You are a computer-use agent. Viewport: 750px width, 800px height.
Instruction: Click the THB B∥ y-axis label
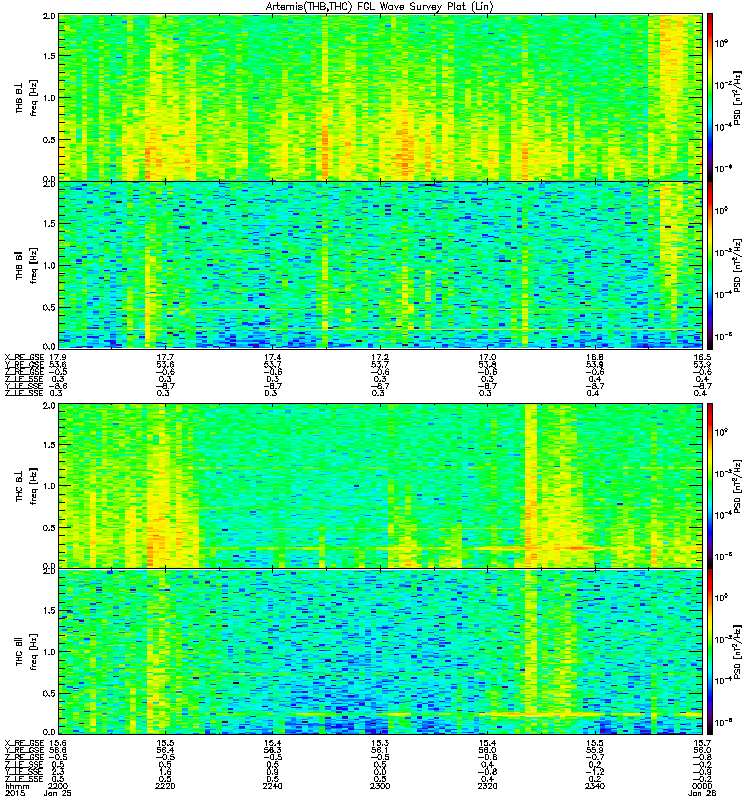19,265
